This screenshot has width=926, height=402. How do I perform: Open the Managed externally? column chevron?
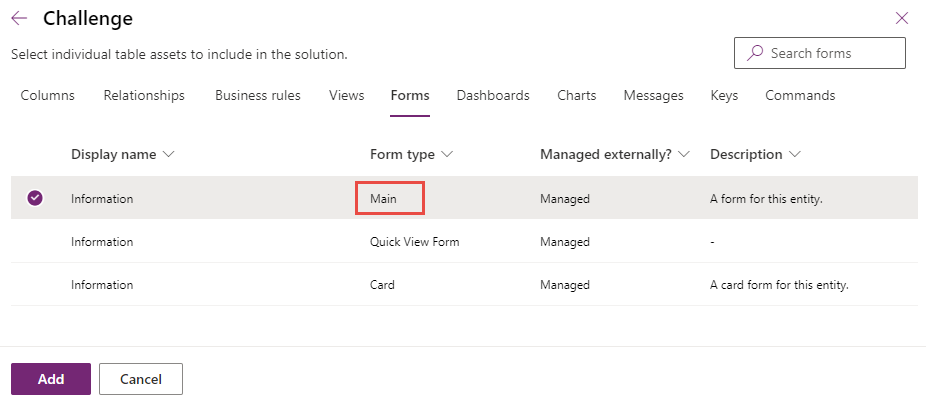pyautogui.click(x=684, y=155)
